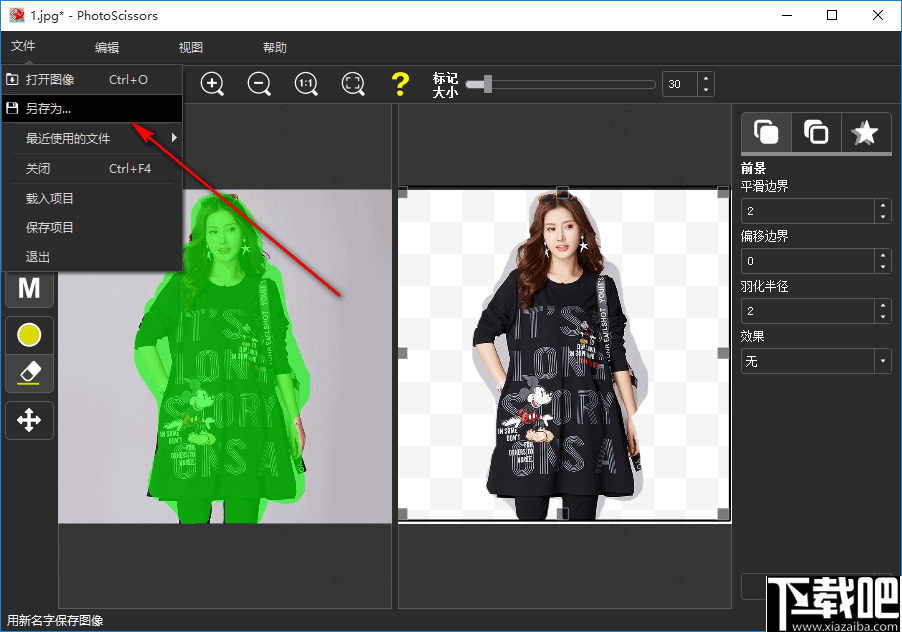902x632 pixels.
Task: Click the zoom in magnifier icon
Action: [x=212, y=84]
